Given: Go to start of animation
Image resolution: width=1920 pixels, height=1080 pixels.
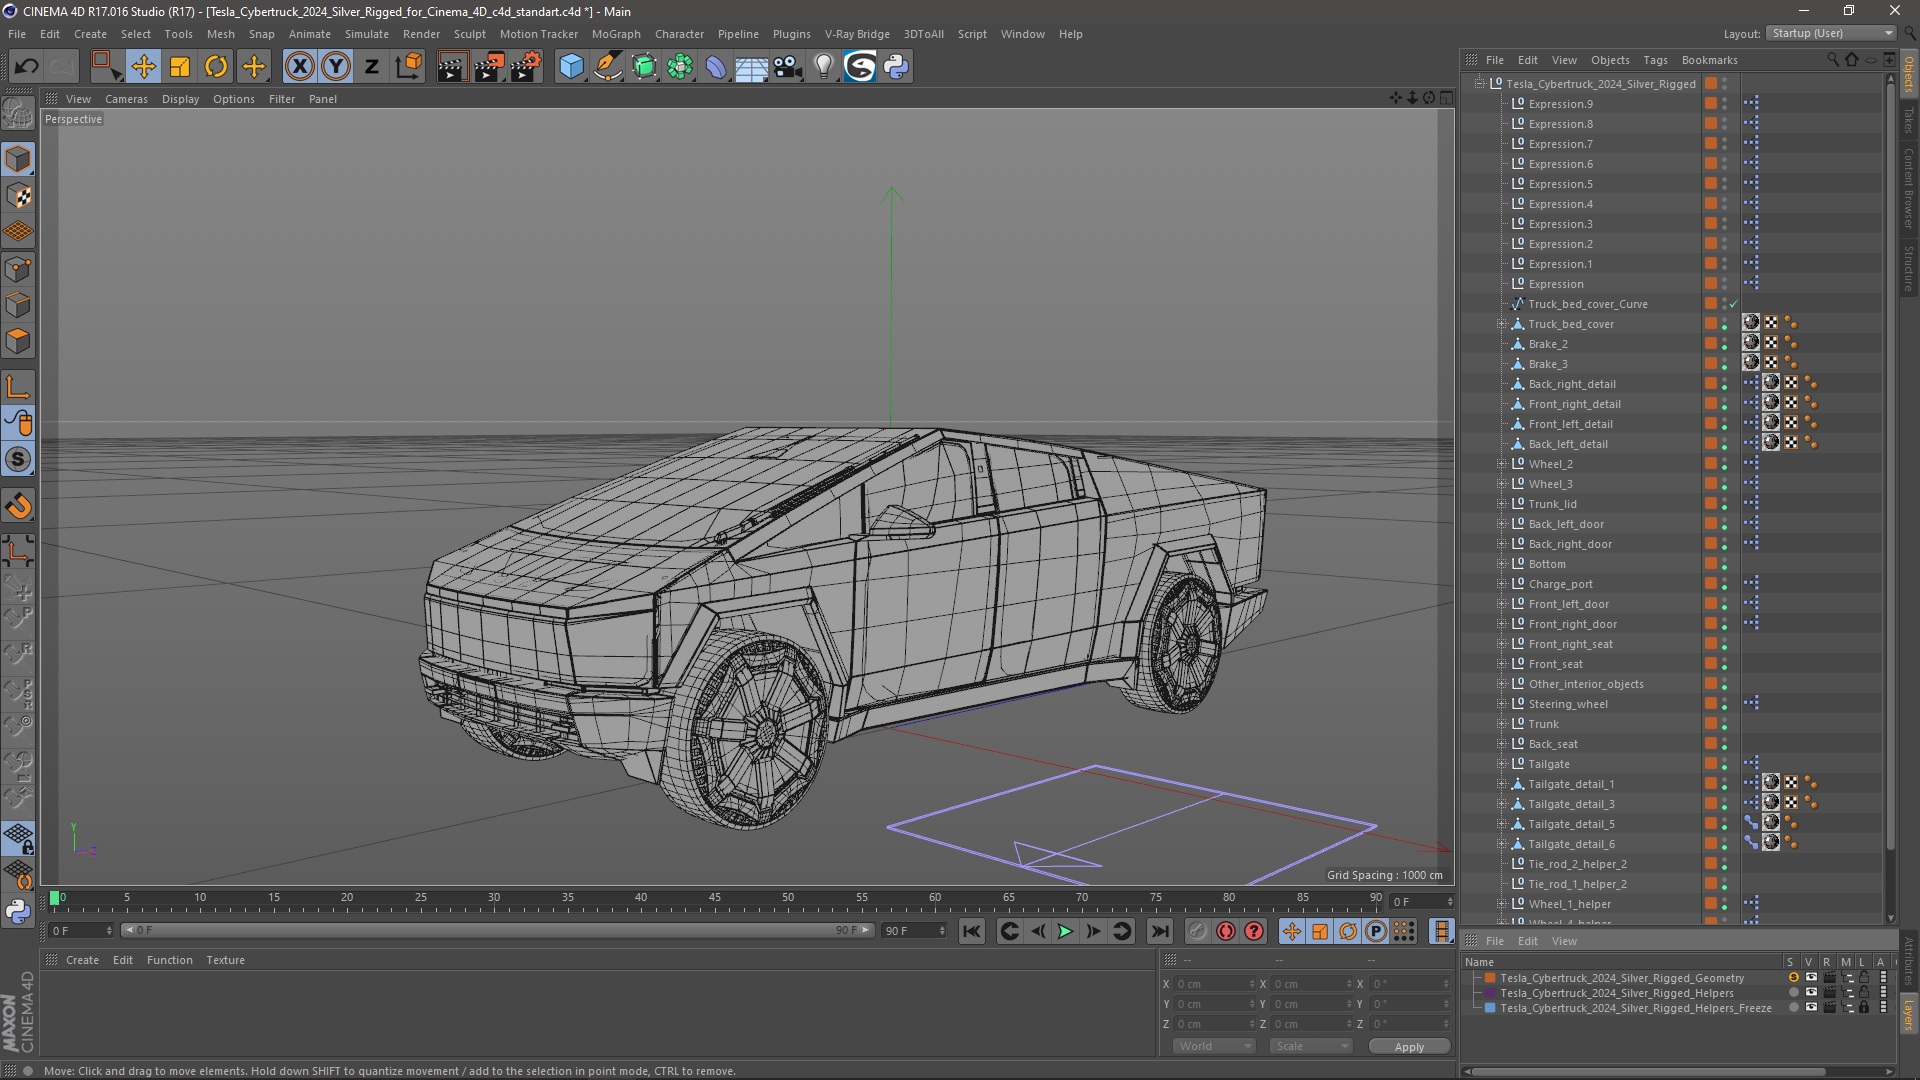Looking at the screenshot, I should pos(971,931).
